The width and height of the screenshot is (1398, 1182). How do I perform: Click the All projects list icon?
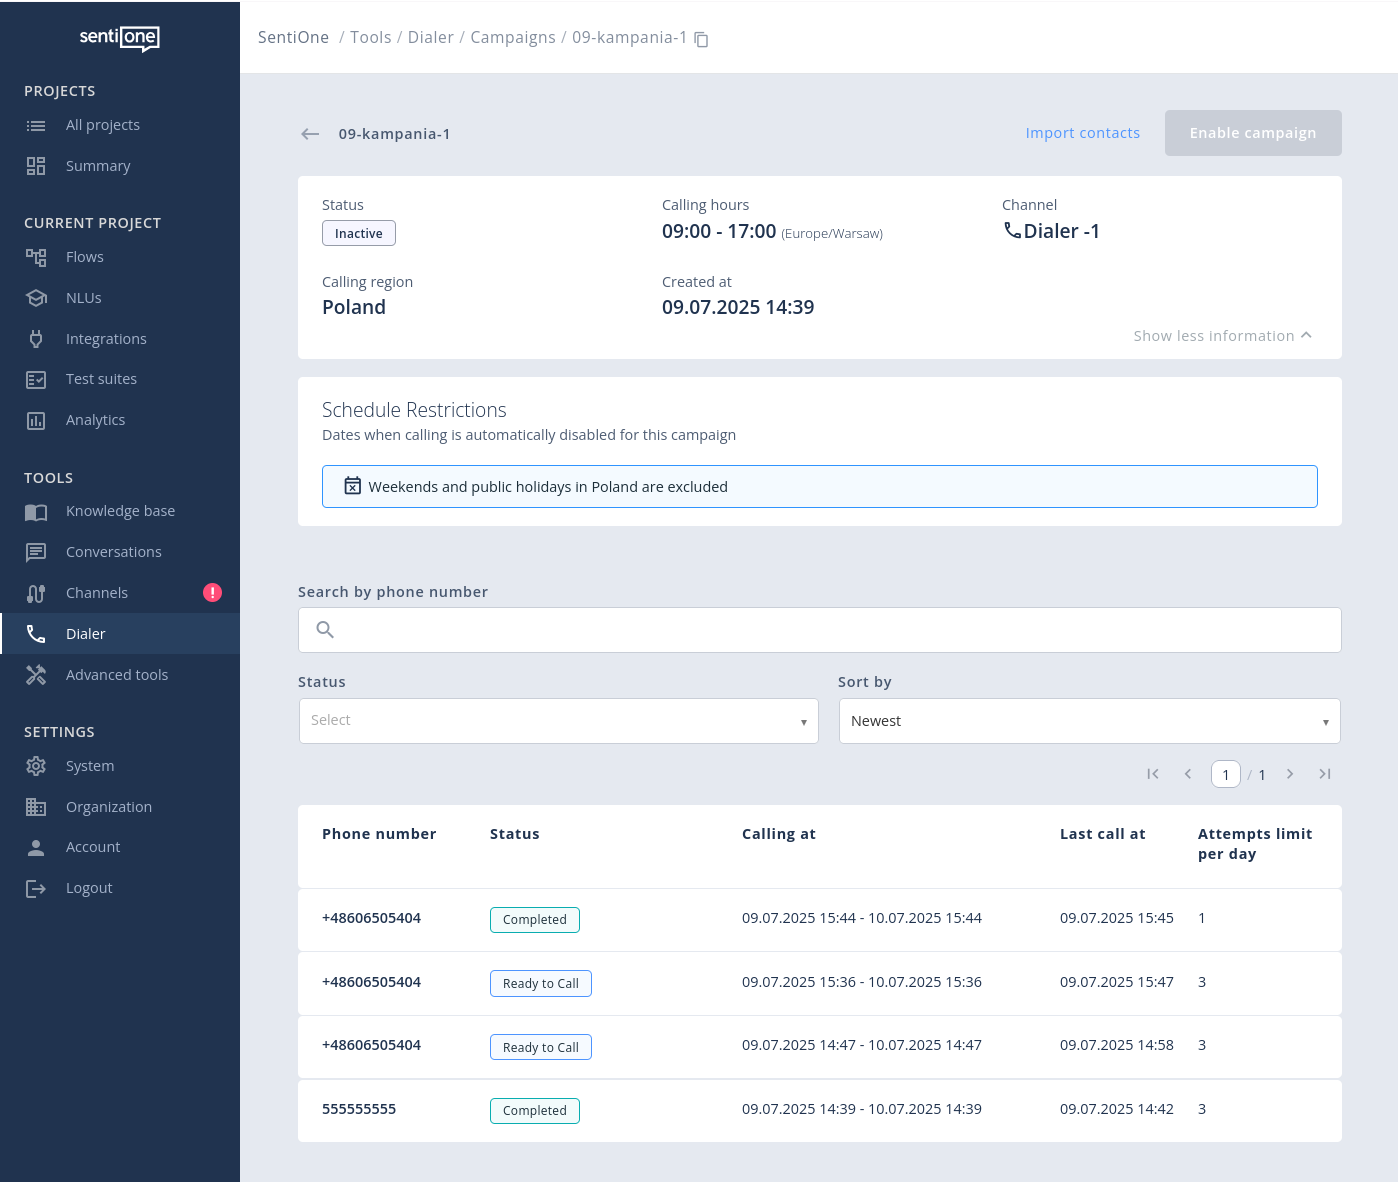(x=36, y=126)
